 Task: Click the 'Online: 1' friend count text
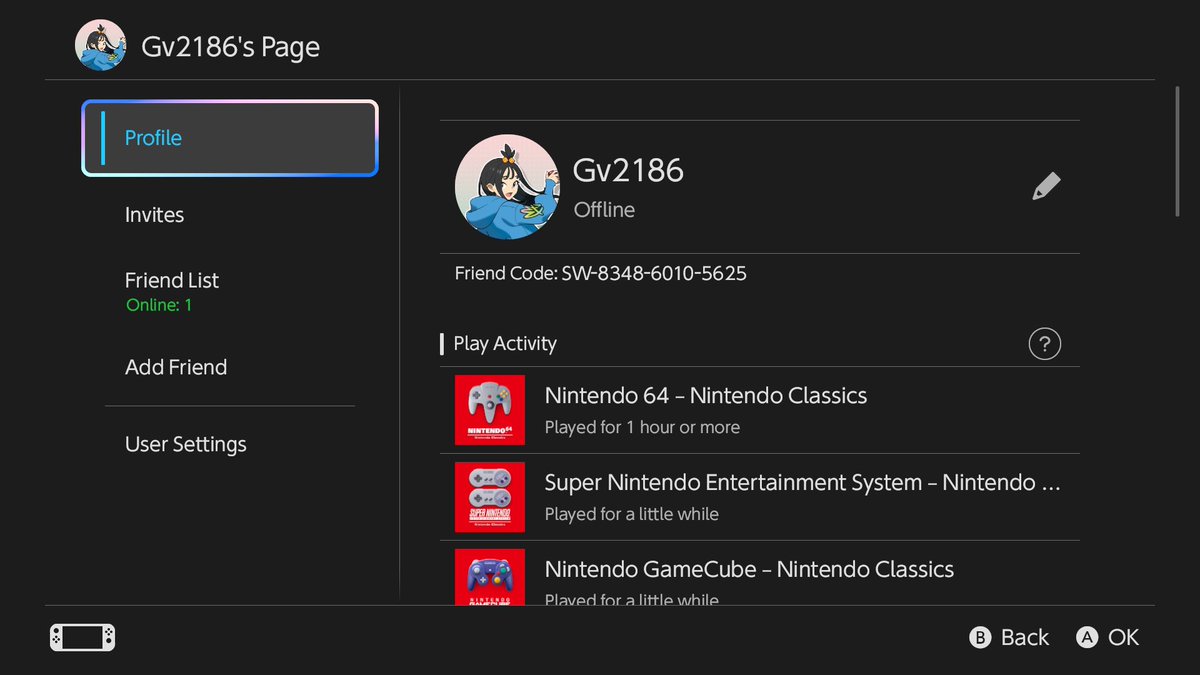(x=159, y=305)
